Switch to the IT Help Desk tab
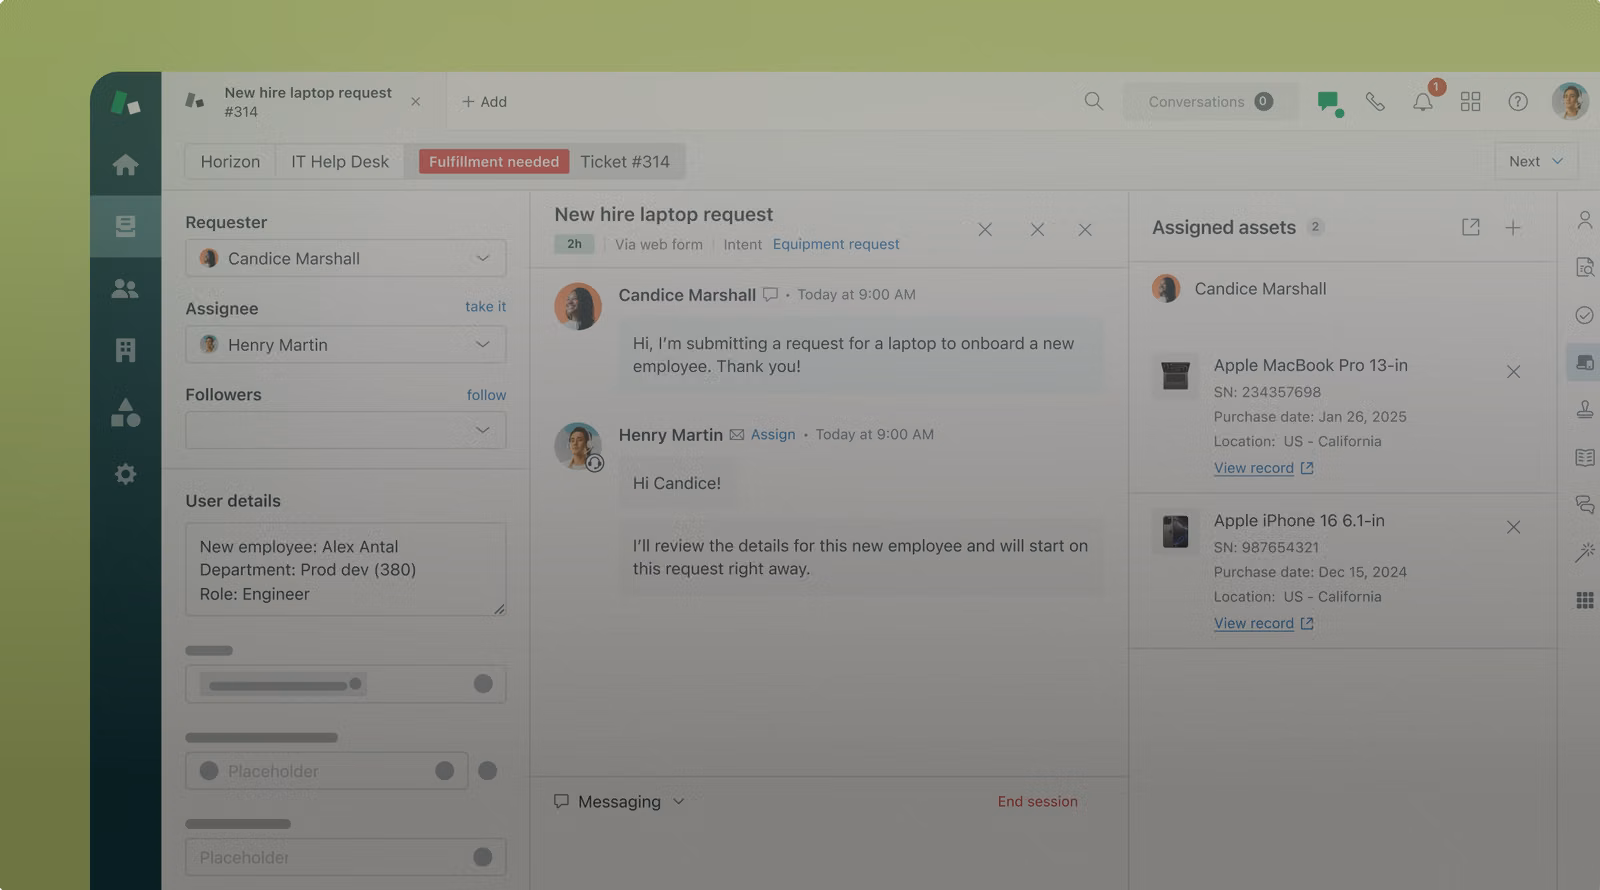This screenshot has width=1600, height=890. [x=340, y=161]
